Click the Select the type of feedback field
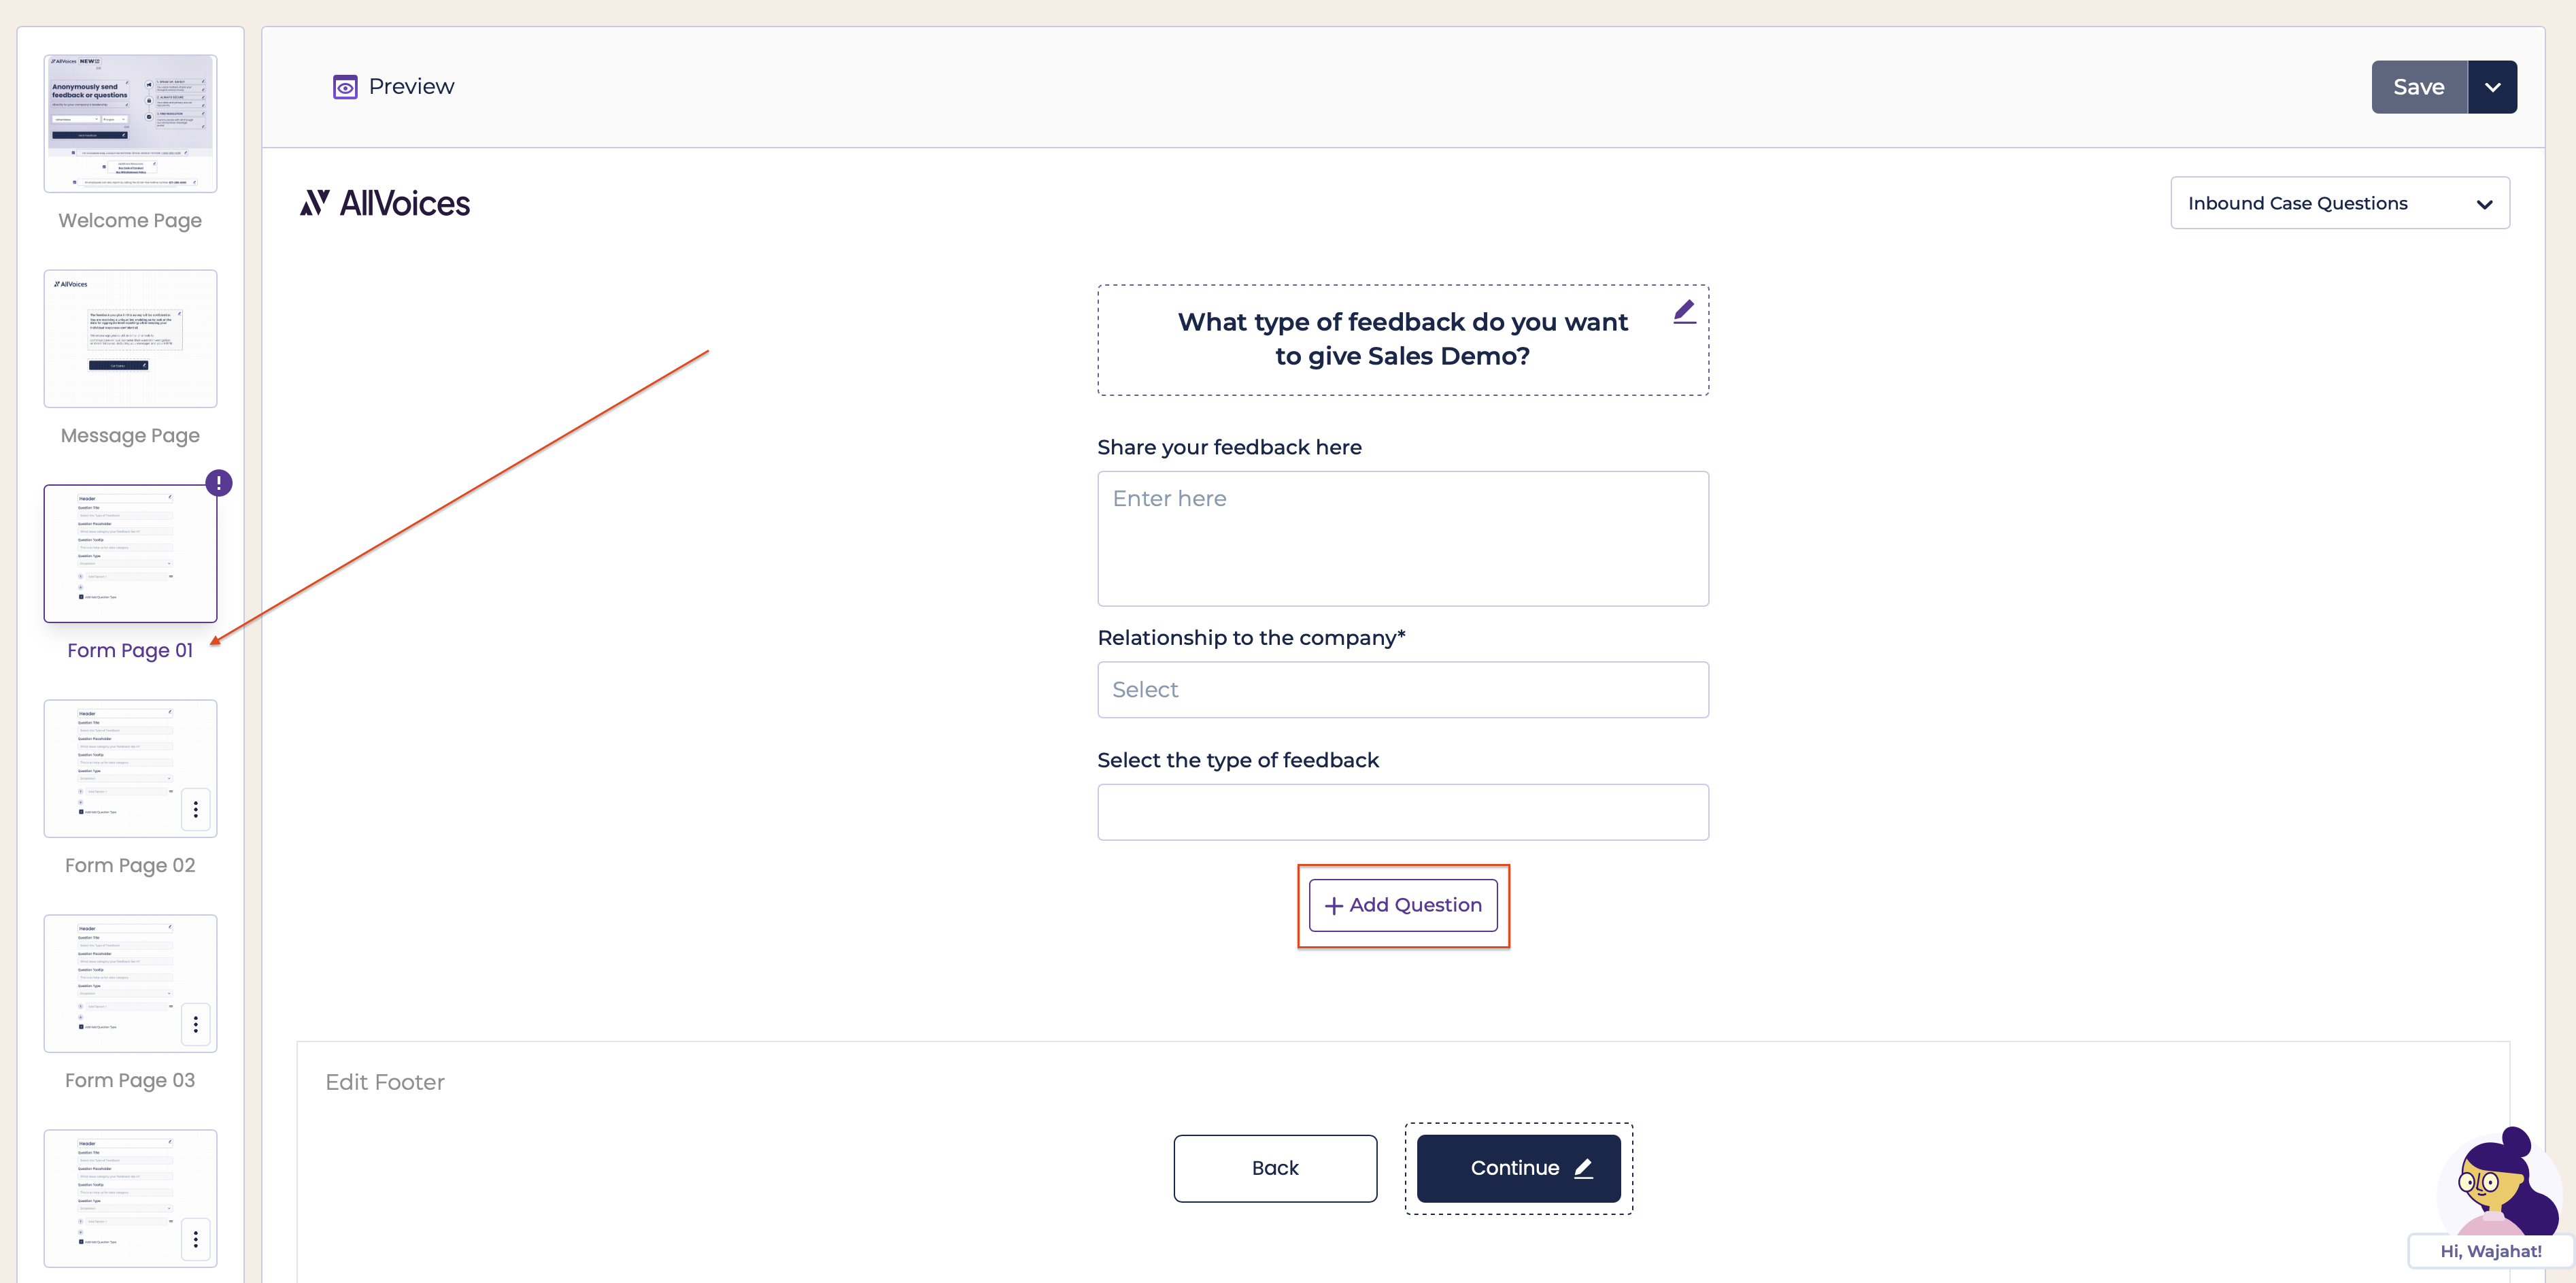The height and width of the screenshot is (1283, 2576). point(1402,812)
